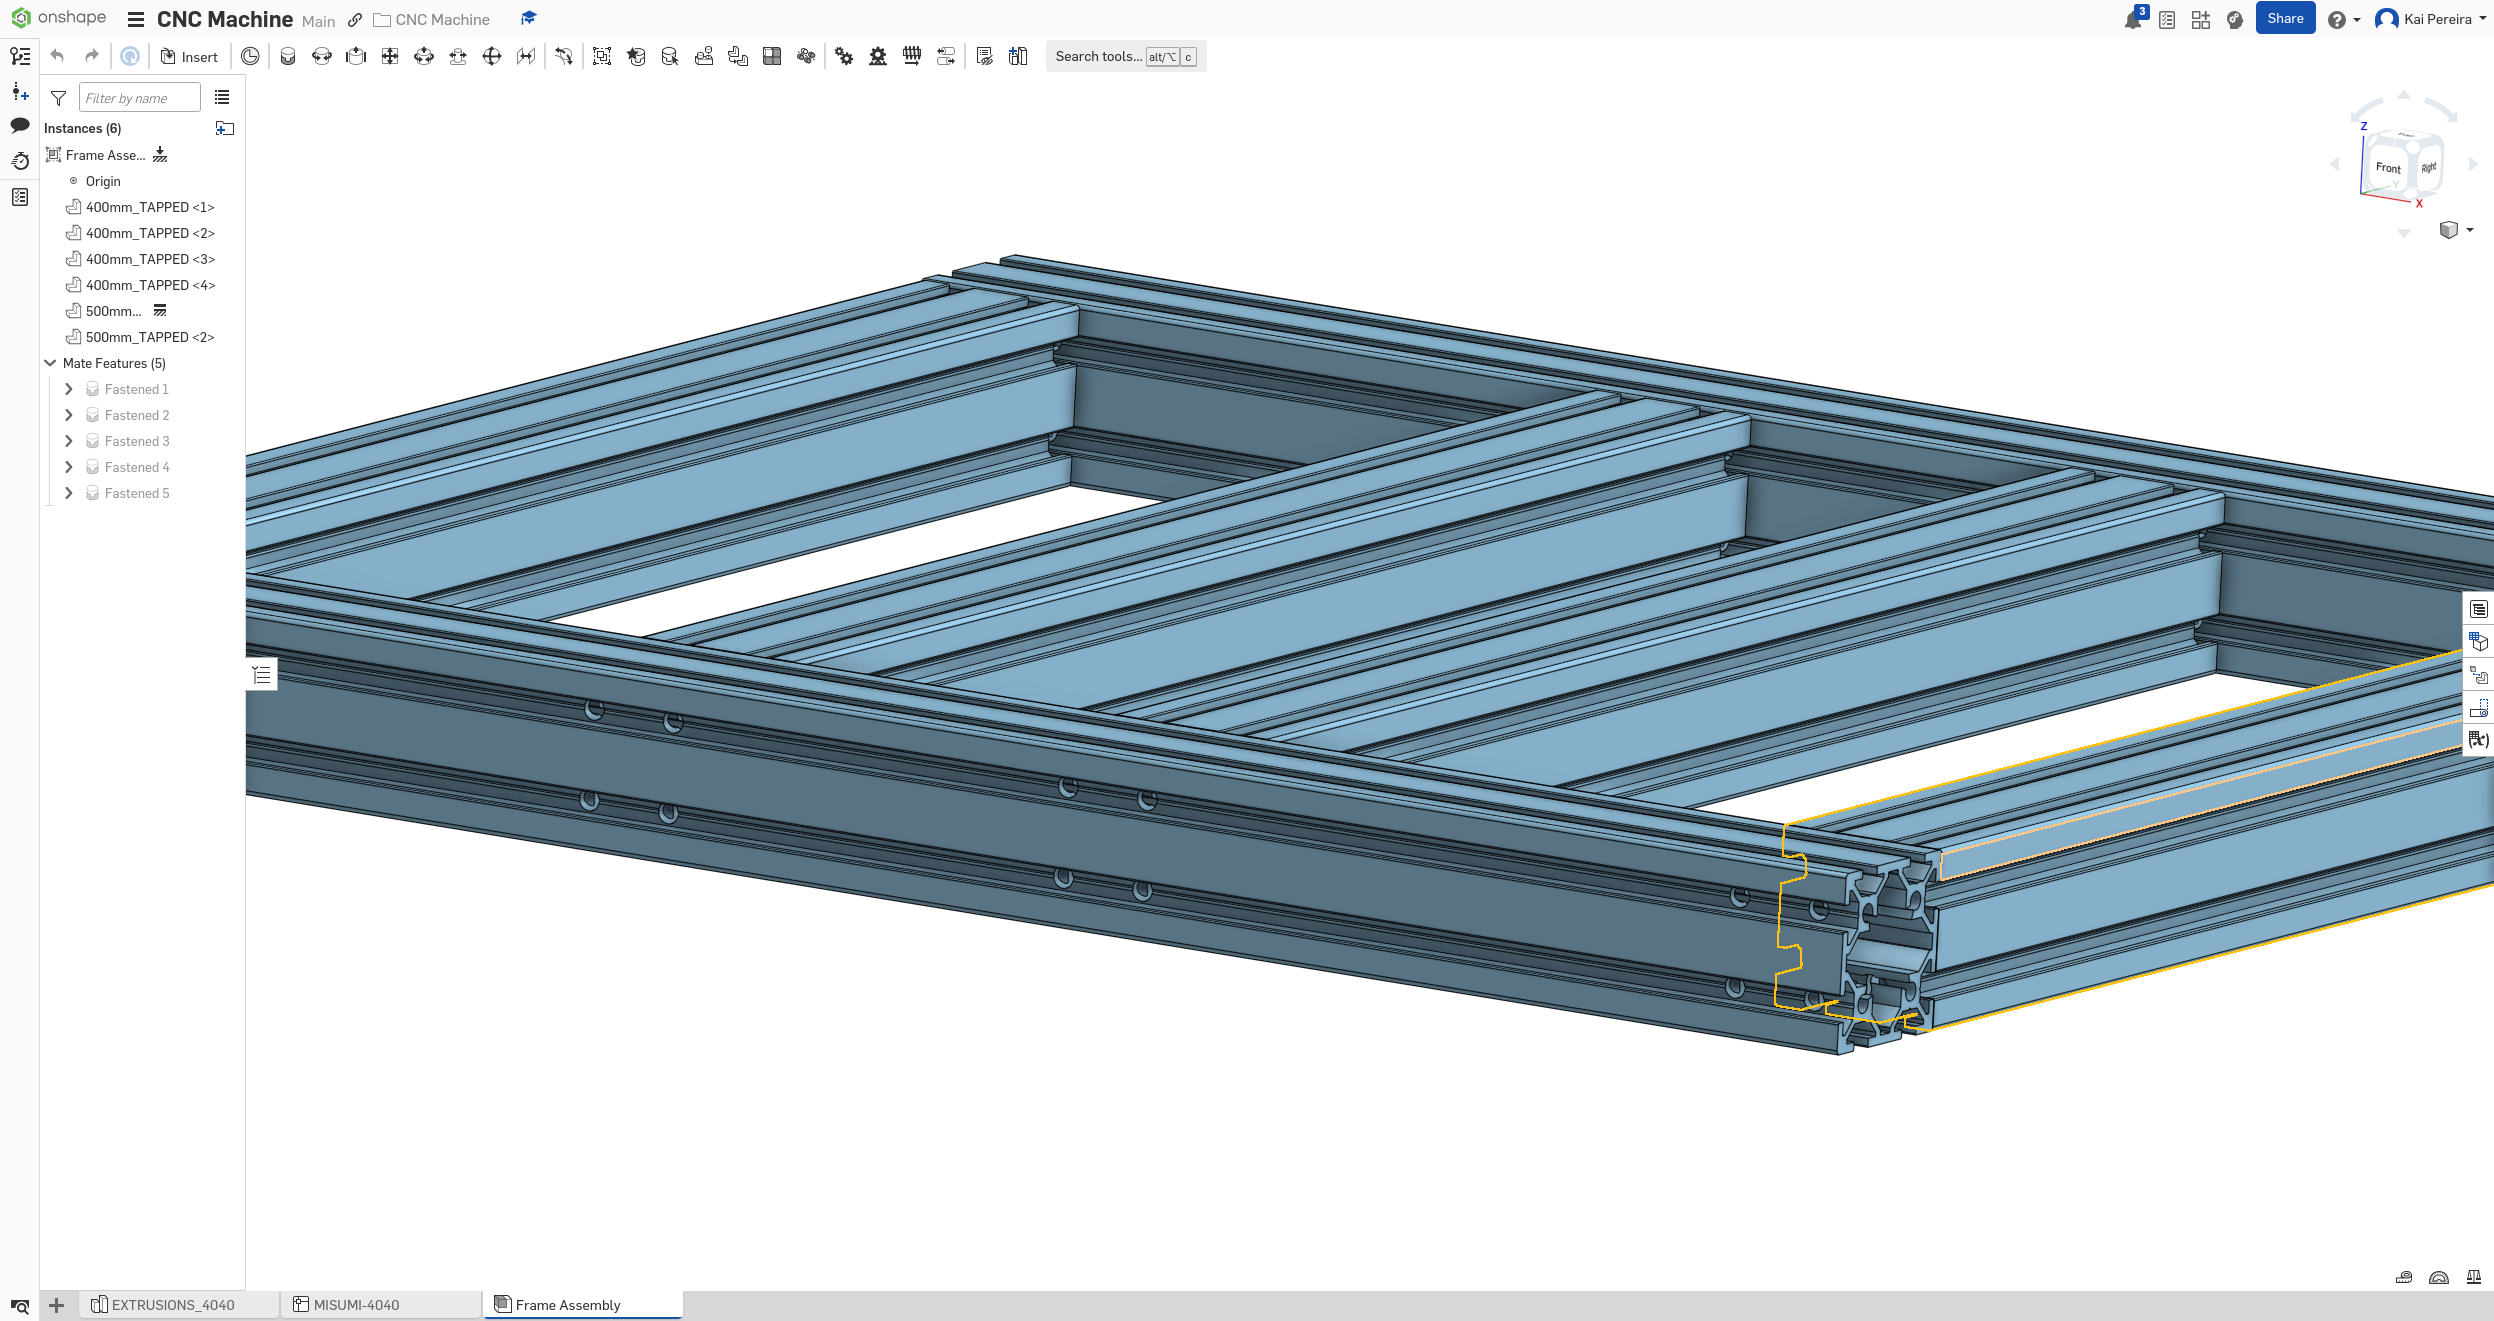Click the Share button

2284,19
